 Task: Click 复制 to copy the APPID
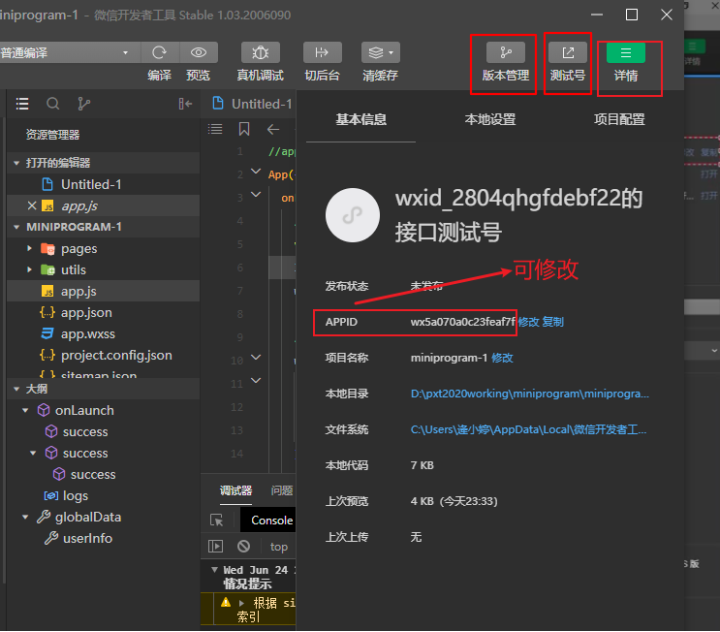553,322
